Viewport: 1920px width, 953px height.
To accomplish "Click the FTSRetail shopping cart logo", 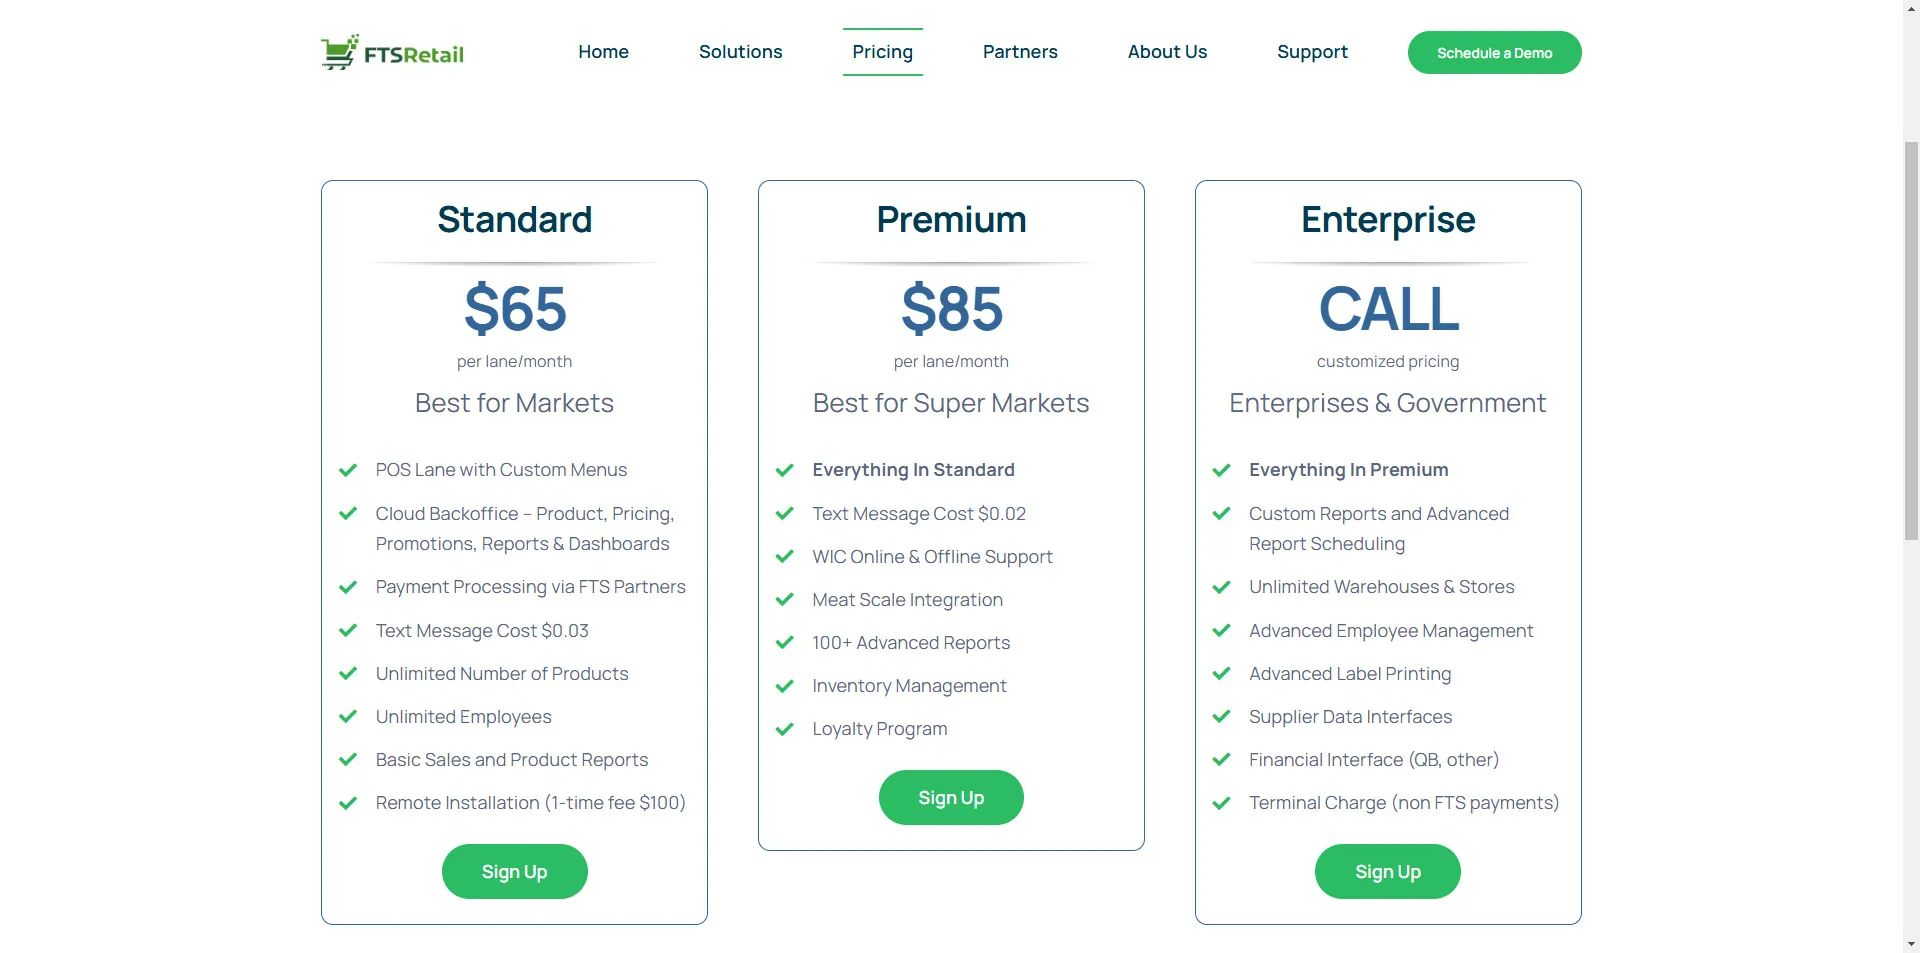I will 392,52.
